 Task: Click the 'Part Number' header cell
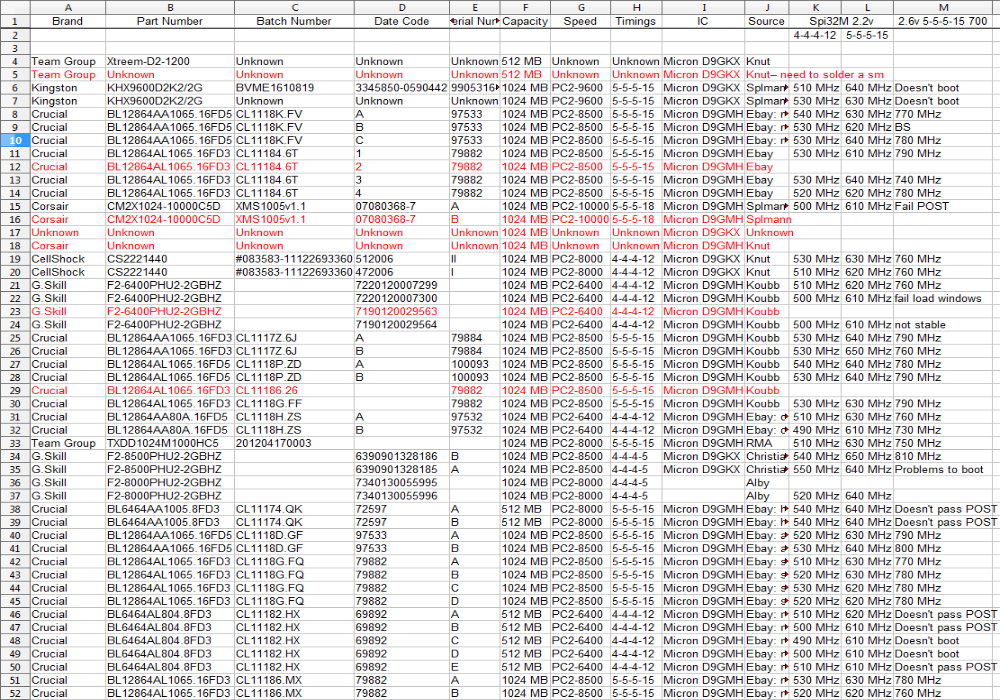170,21
